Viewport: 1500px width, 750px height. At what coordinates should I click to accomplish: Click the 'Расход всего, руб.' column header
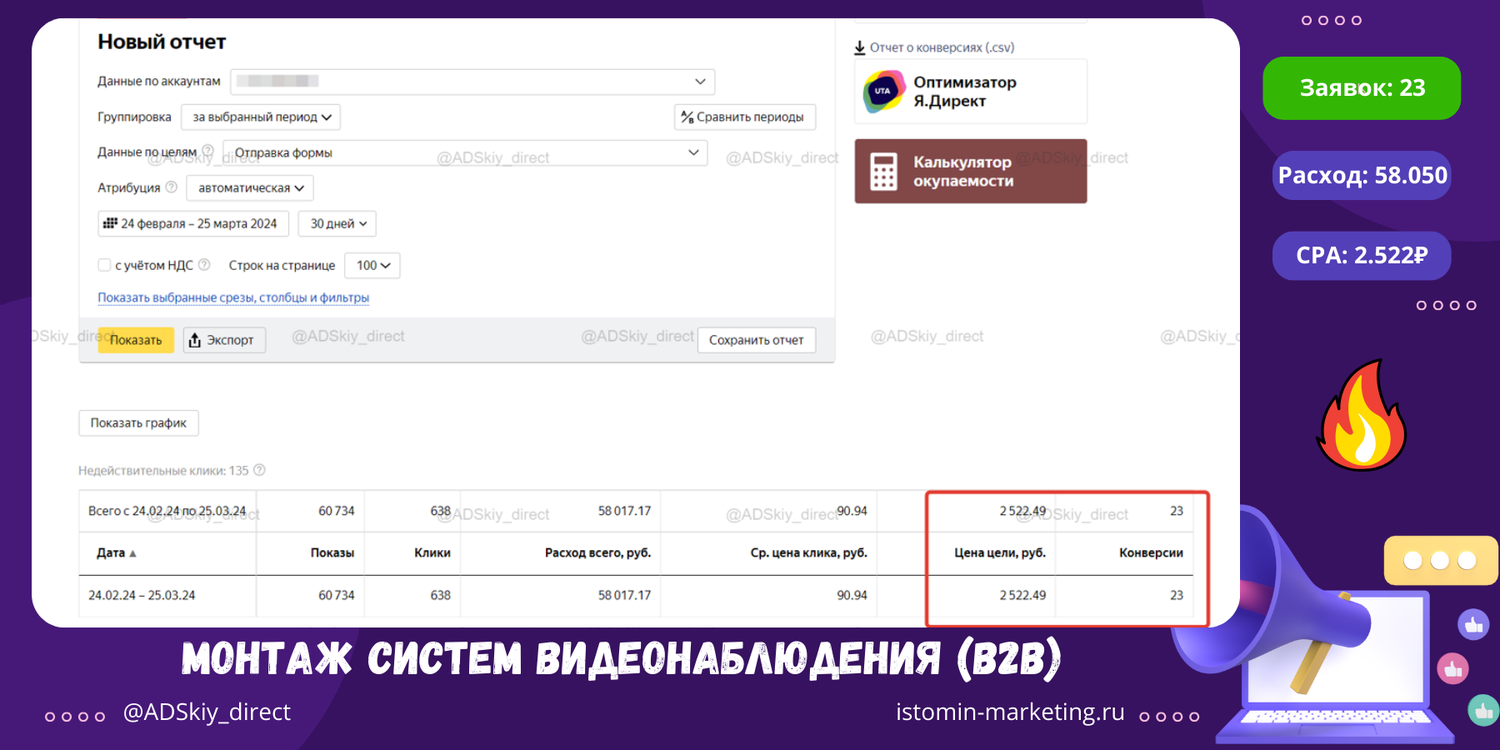(x=598, y=553)
